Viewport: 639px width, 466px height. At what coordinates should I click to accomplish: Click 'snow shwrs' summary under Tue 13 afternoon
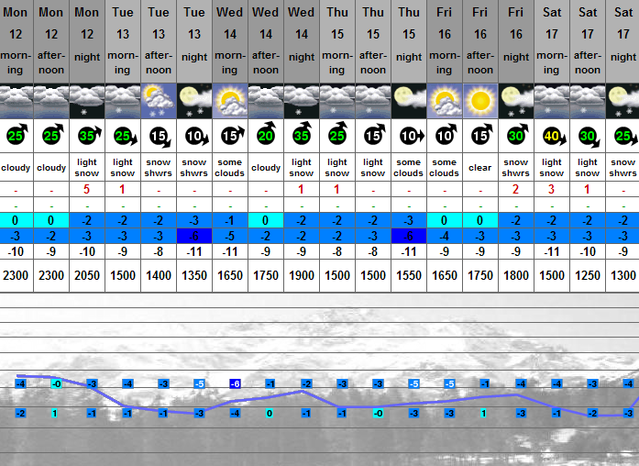[158, 168]
